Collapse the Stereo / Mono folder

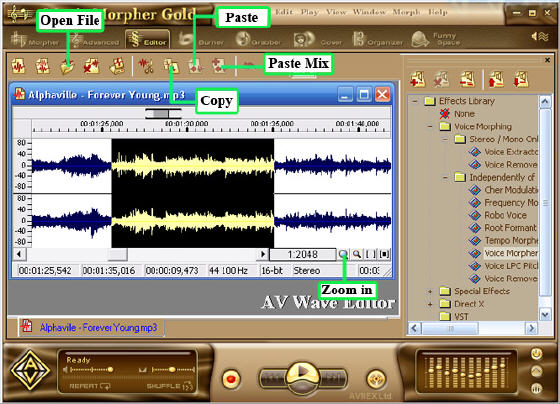click(445, 139)
